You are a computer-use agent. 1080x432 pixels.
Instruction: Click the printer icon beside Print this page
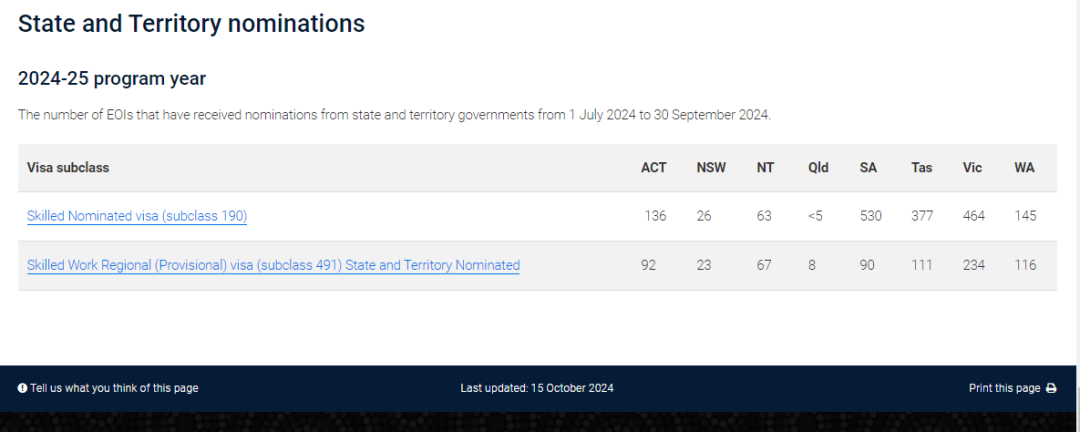point(1051,388)
